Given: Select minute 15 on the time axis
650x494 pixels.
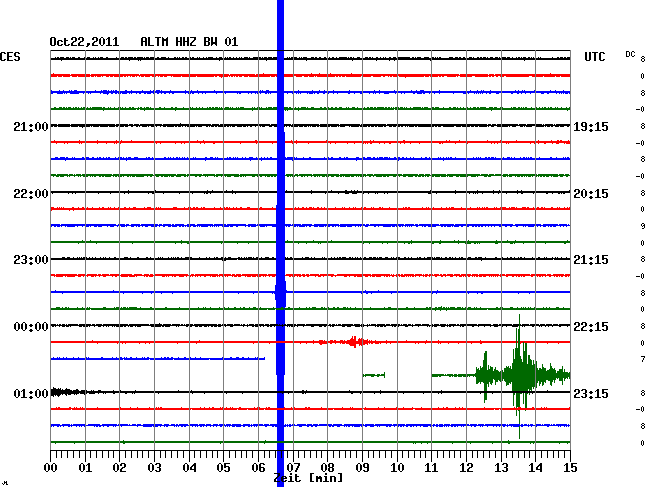Looking at the screenshot, I should point(570,468).
